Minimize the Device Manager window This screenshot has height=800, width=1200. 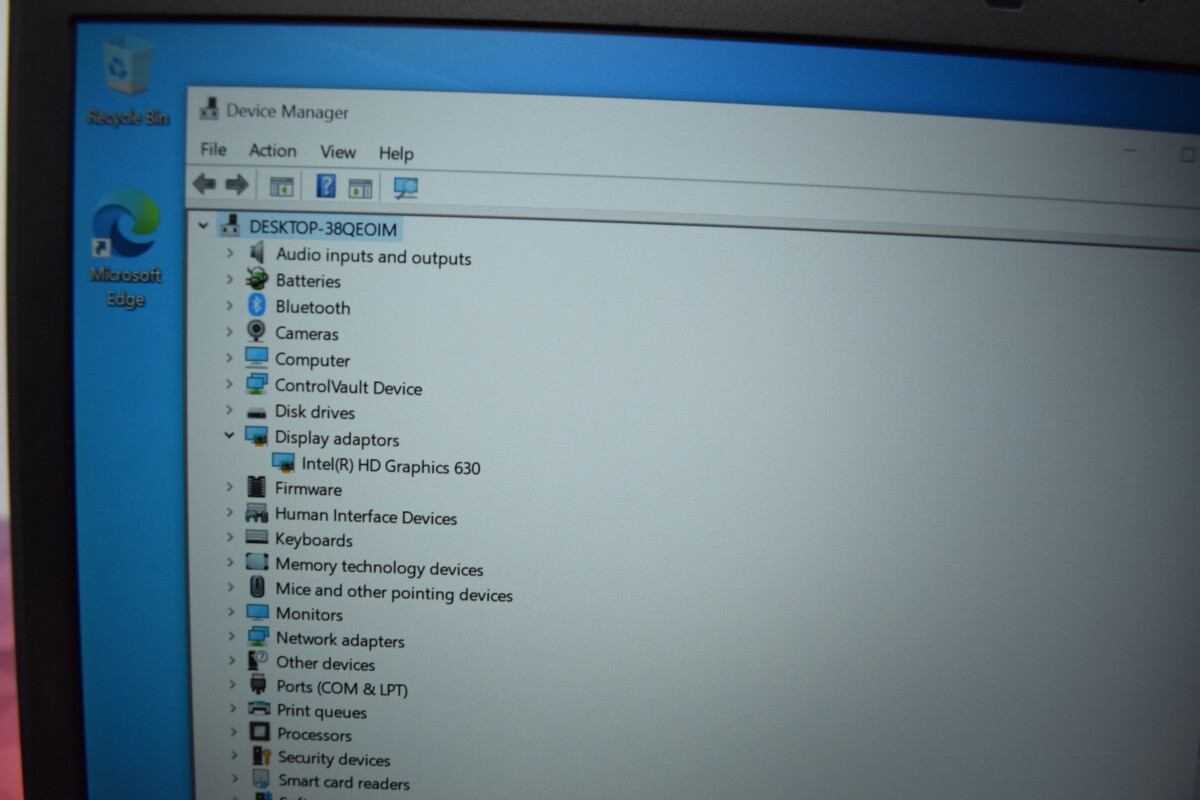click(x=1130, y=151)
